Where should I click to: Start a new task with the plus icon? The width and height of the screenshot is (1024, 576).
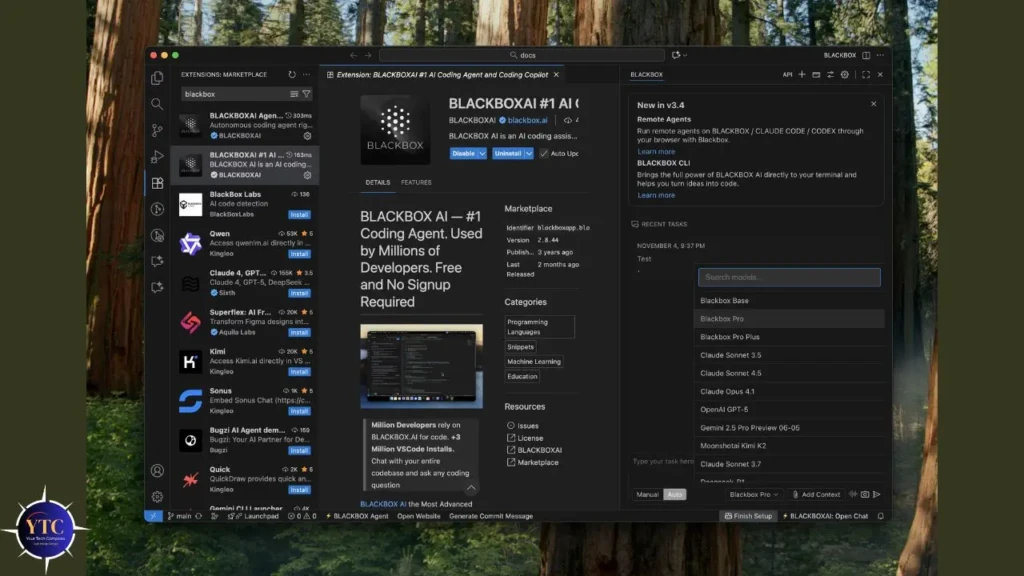click(x=802, y=74)
